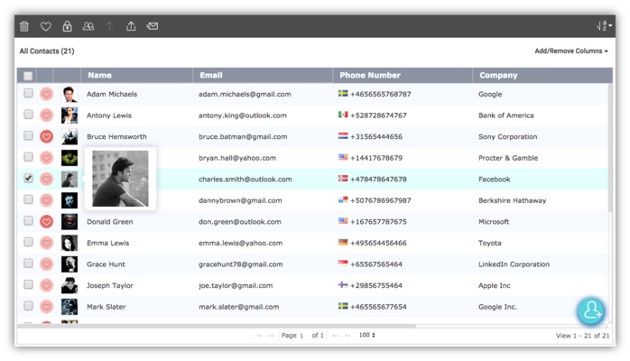Click Adam Michaels avatar thumbnail
The image size is (630, 361).
[x=70, y=94]
